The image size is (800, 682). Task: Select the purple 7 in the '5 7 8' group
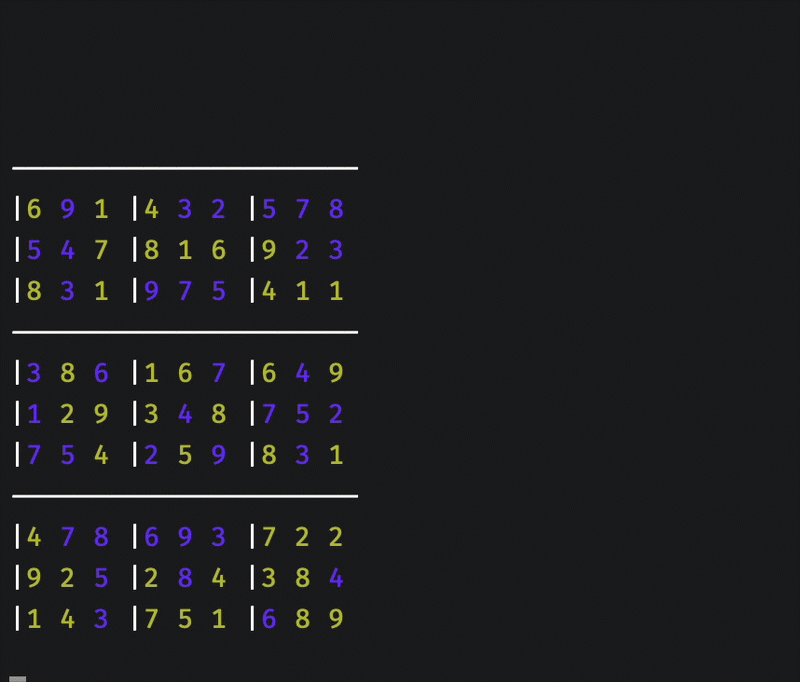303,209
